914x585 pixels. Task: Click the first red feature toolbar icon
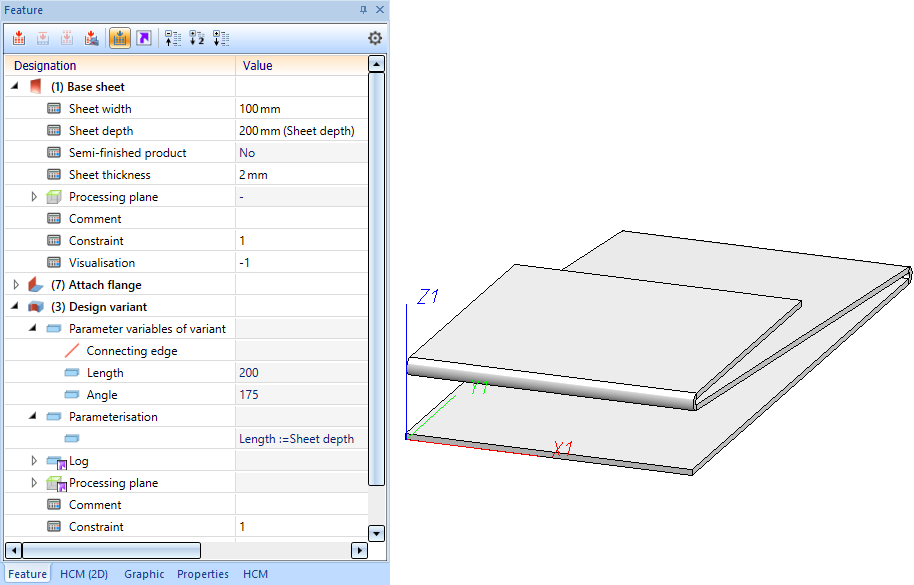pyautogui.click(x=19, y=38)
